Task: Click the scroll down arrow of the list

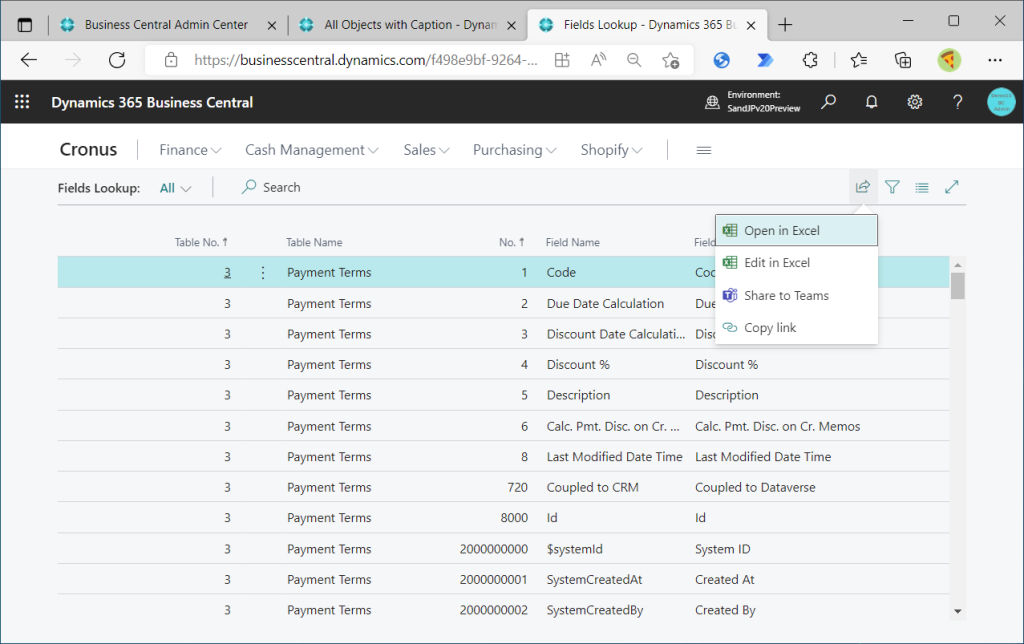Action: coord(958,610)
